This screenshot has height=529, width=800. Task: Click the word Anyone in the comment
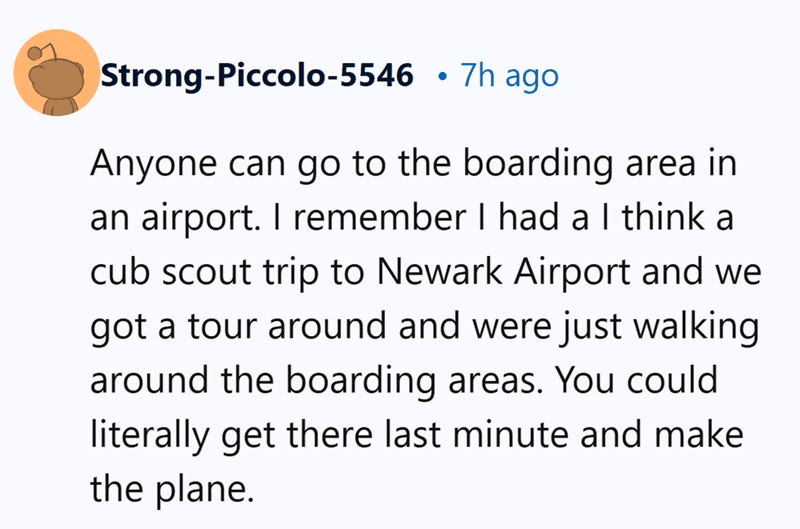pyautogui.click(x=153, y=164)
